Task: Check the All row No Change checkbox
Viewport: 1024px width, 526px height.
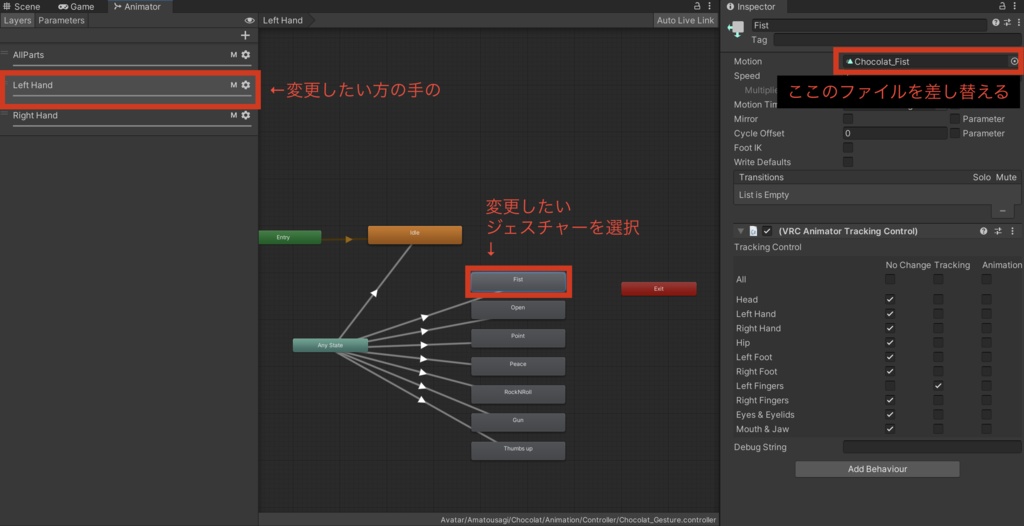Action: point(890,279)
